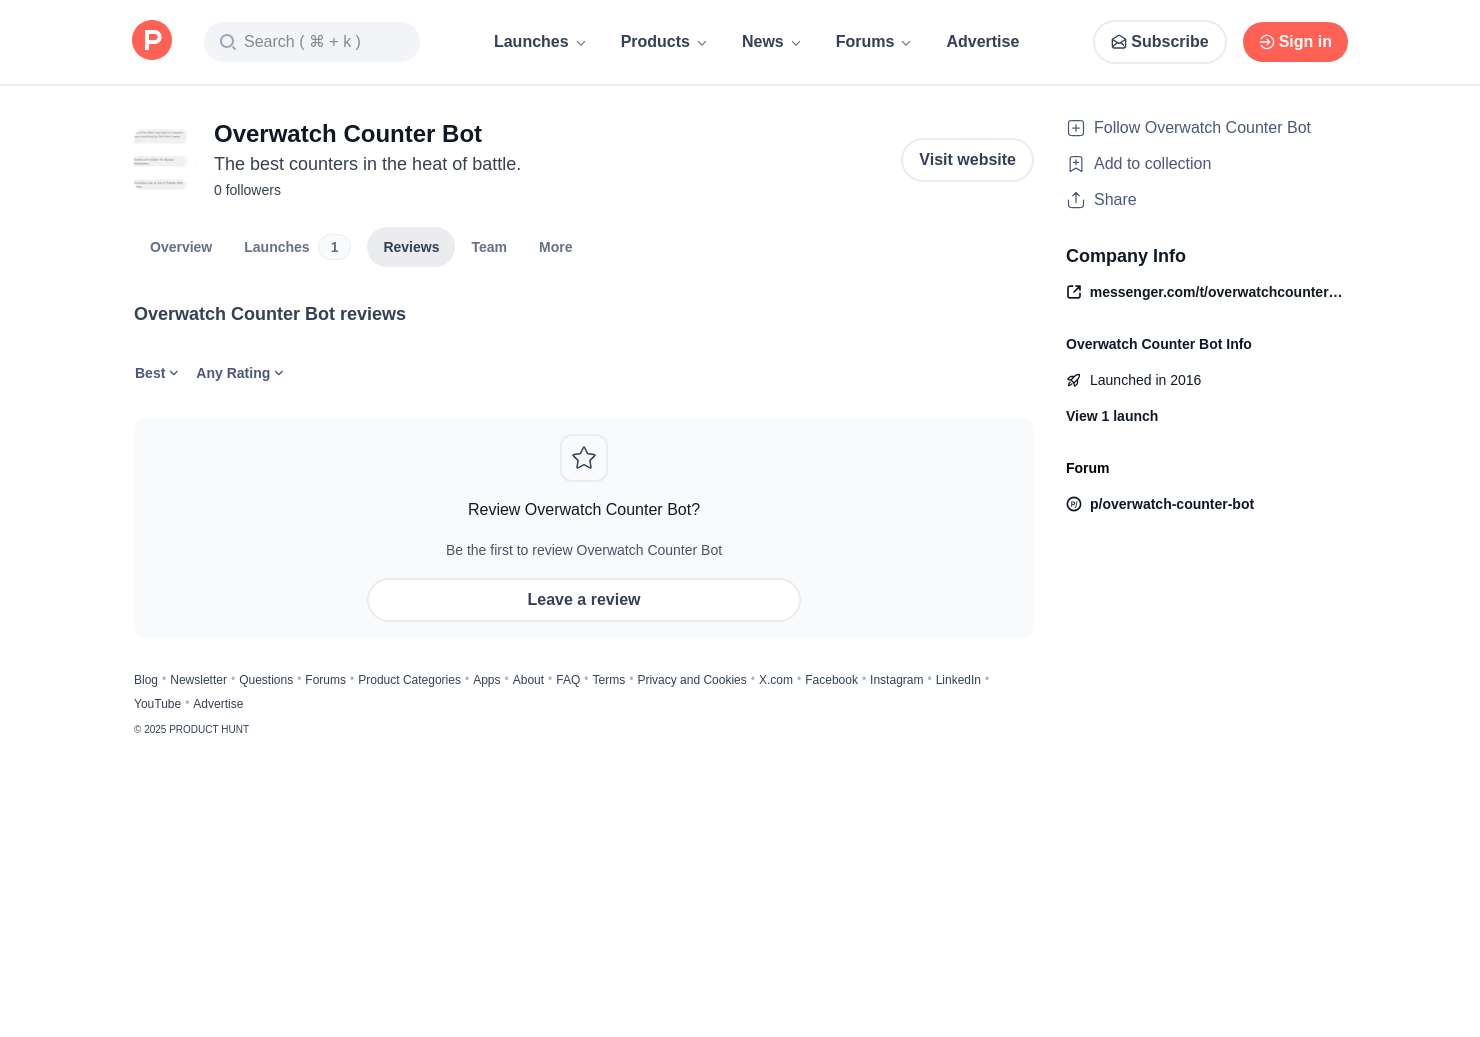This screenshot has width=1480, height=1037.
Task: Open the Advertise nav link
Action: pos(983,42)
